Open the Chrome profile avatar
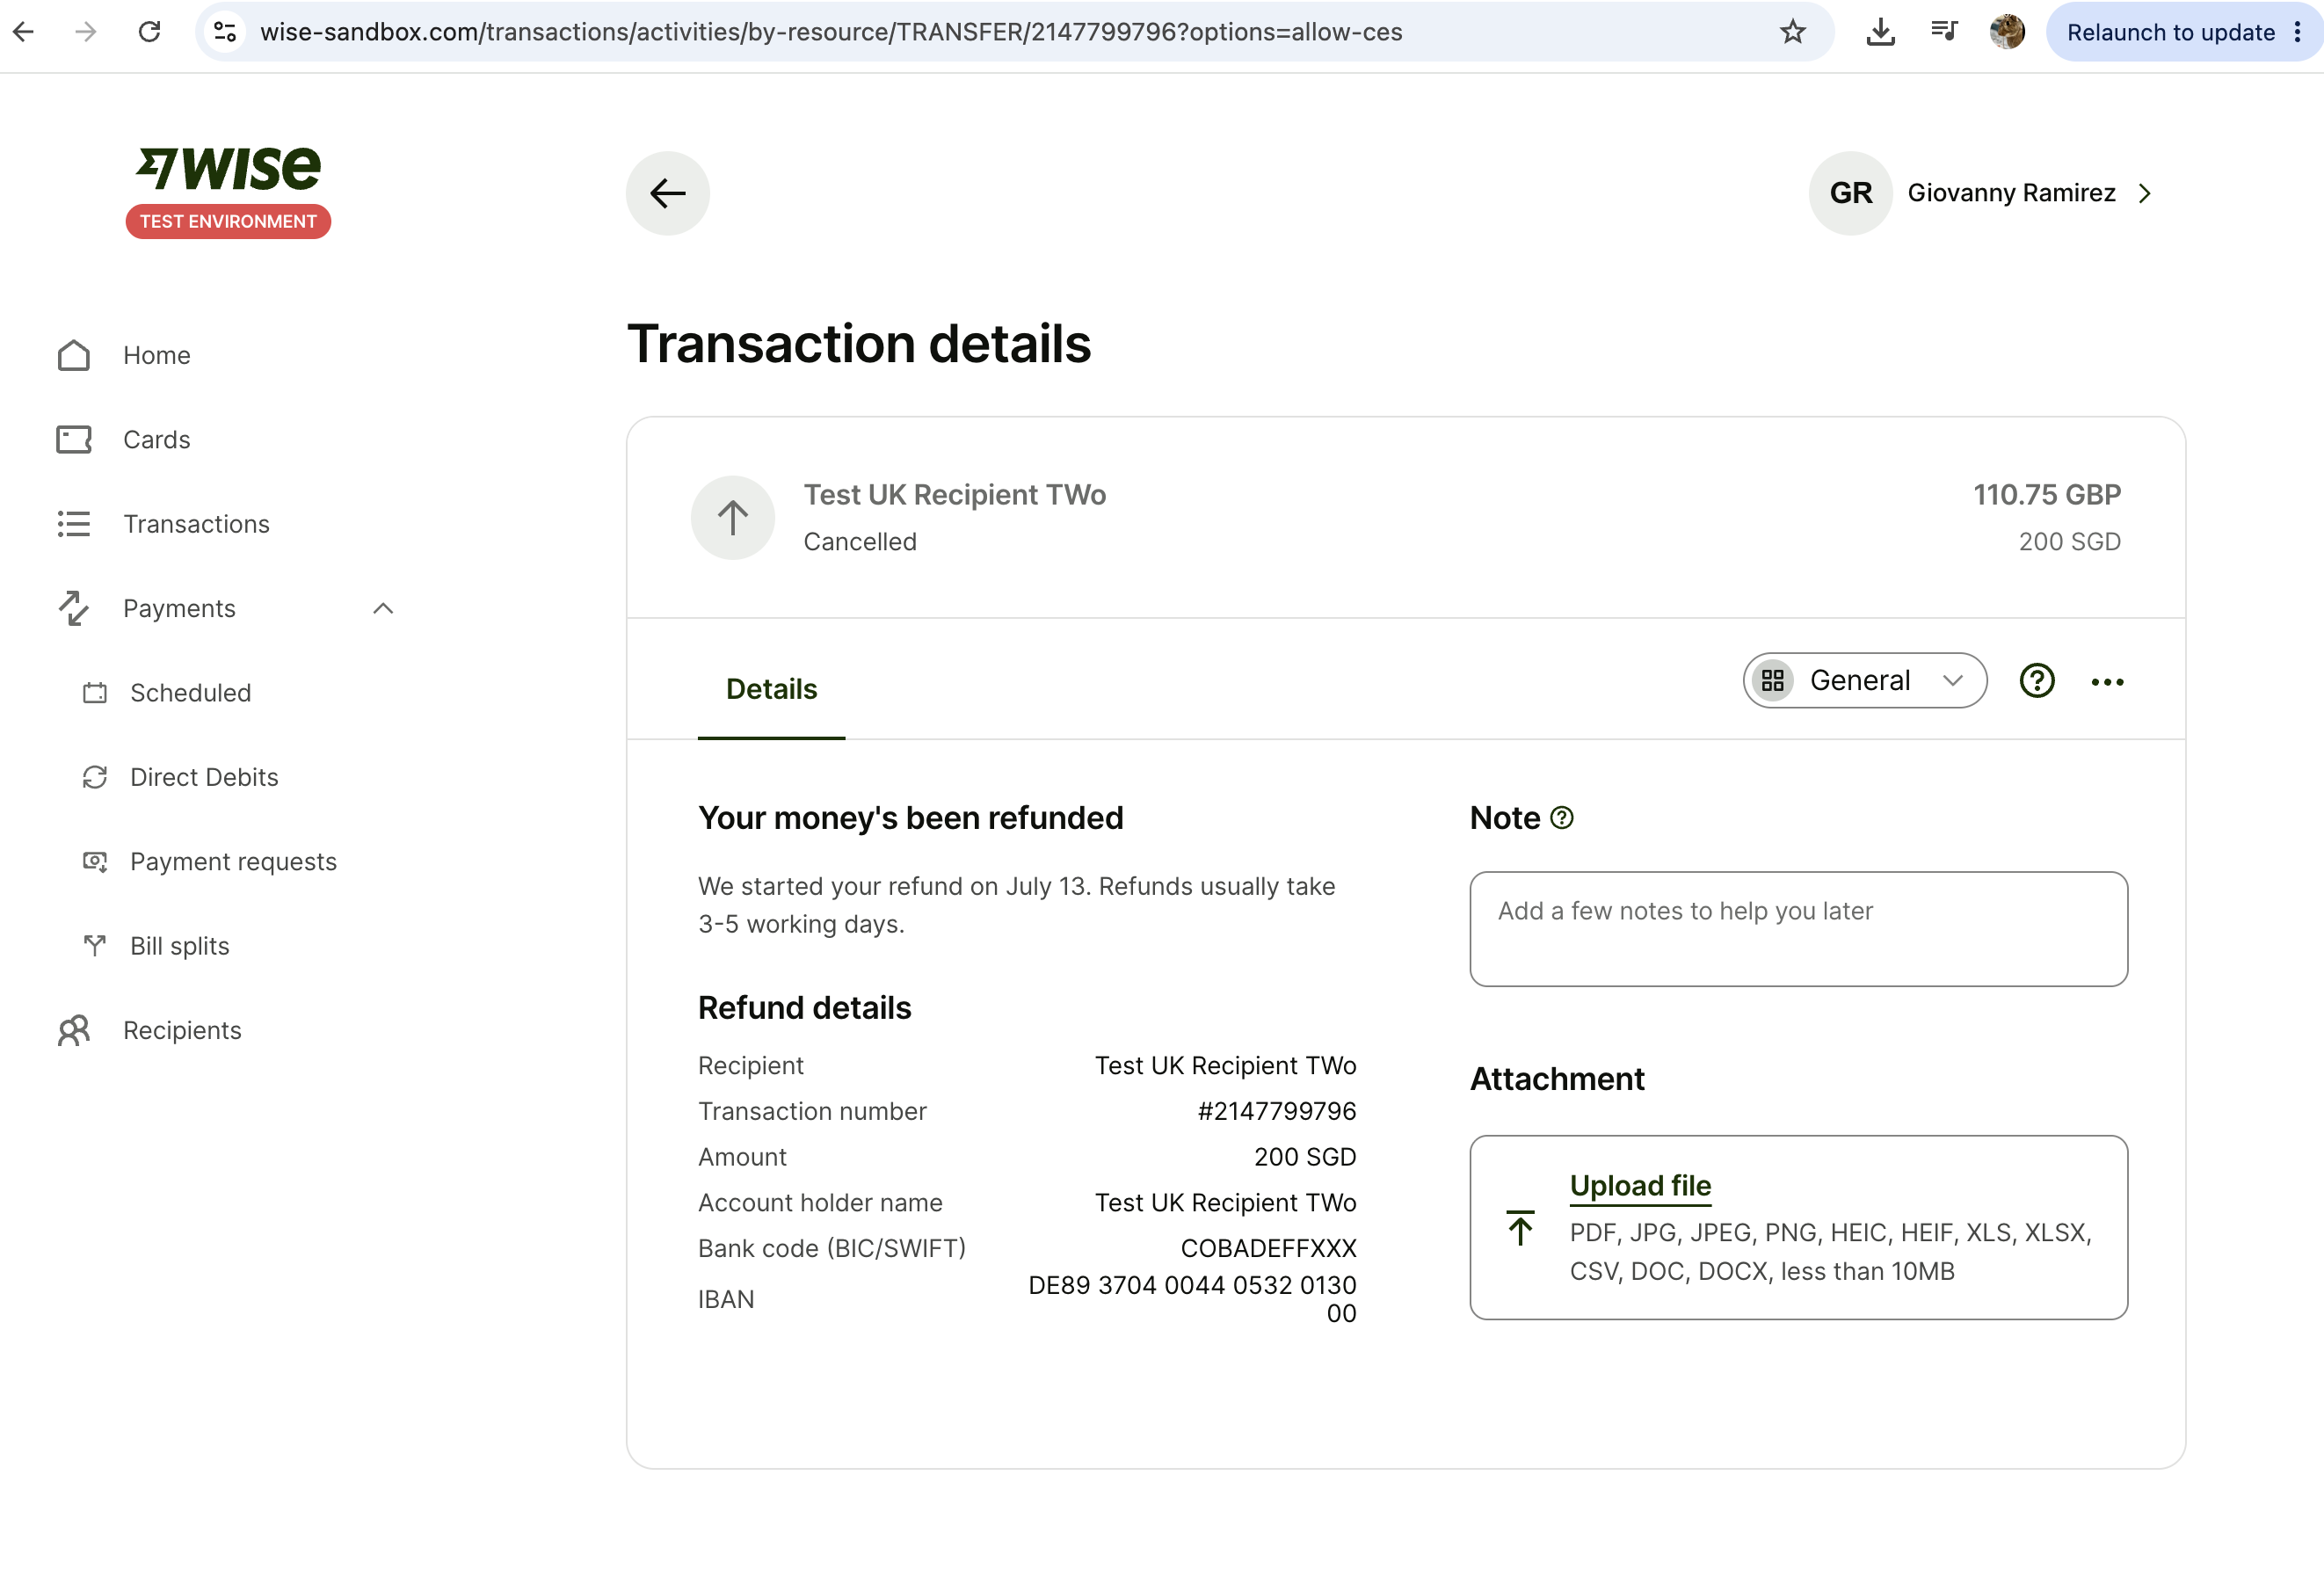This screenshot has height=1577, width=2324. point(2007,32)
